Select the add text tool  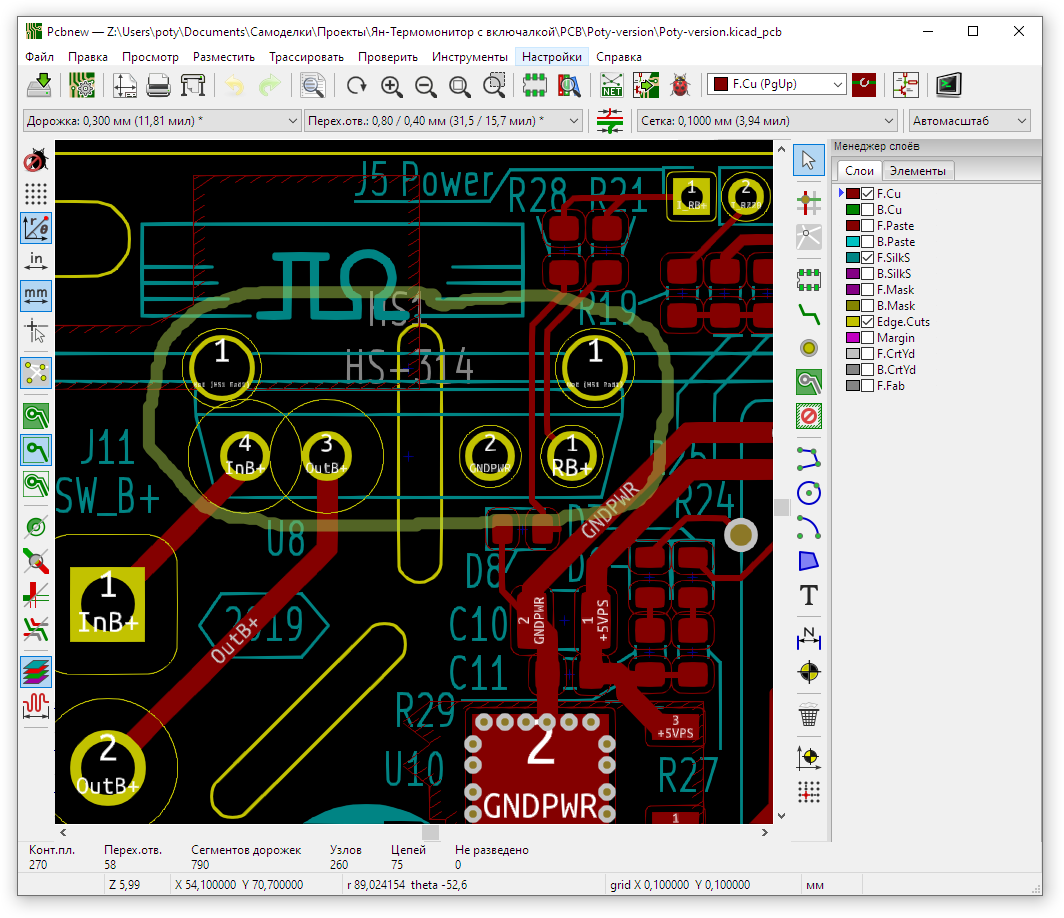[x=809, y=596]
